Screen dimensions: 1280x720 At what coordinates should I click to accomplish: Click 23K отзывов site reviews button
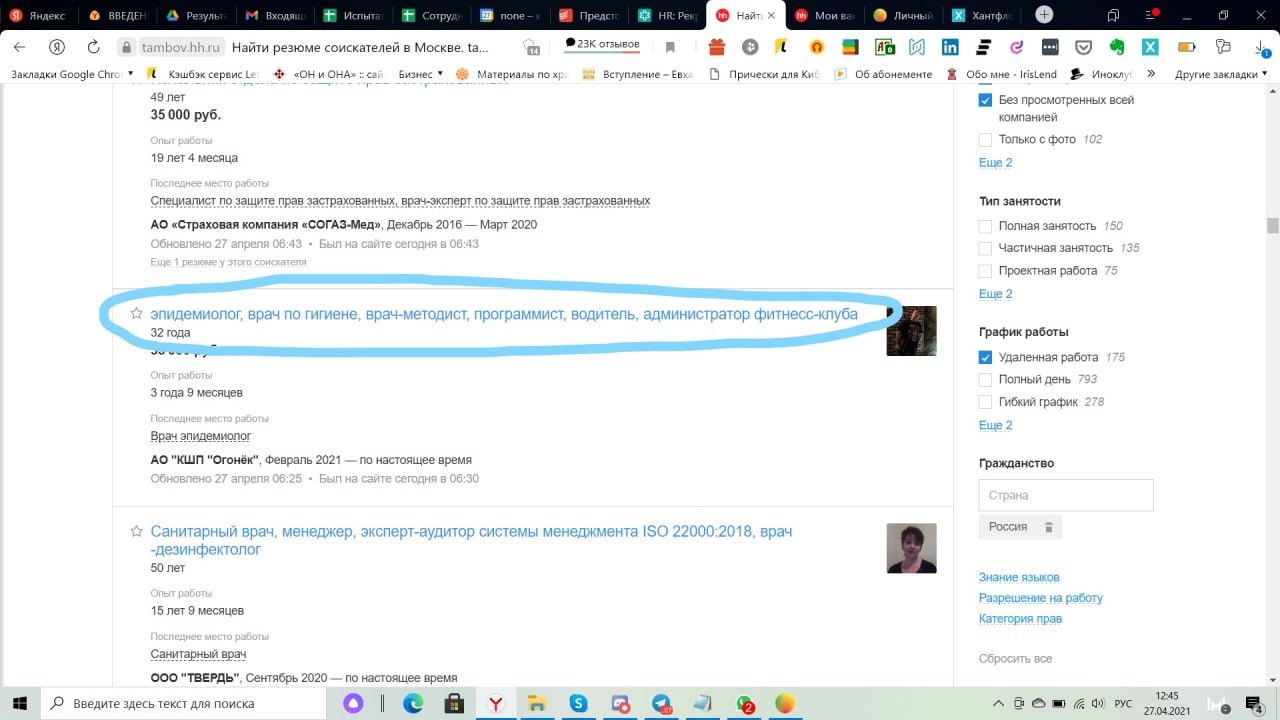[603, 44]
